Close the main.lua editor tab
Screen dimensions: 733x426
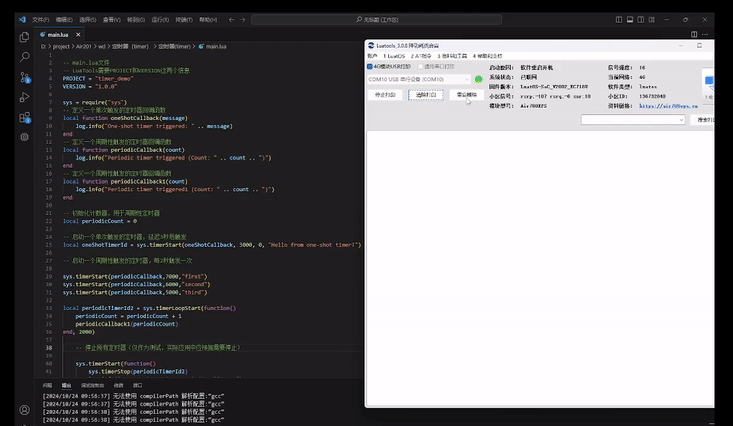(x=78, y=35)
